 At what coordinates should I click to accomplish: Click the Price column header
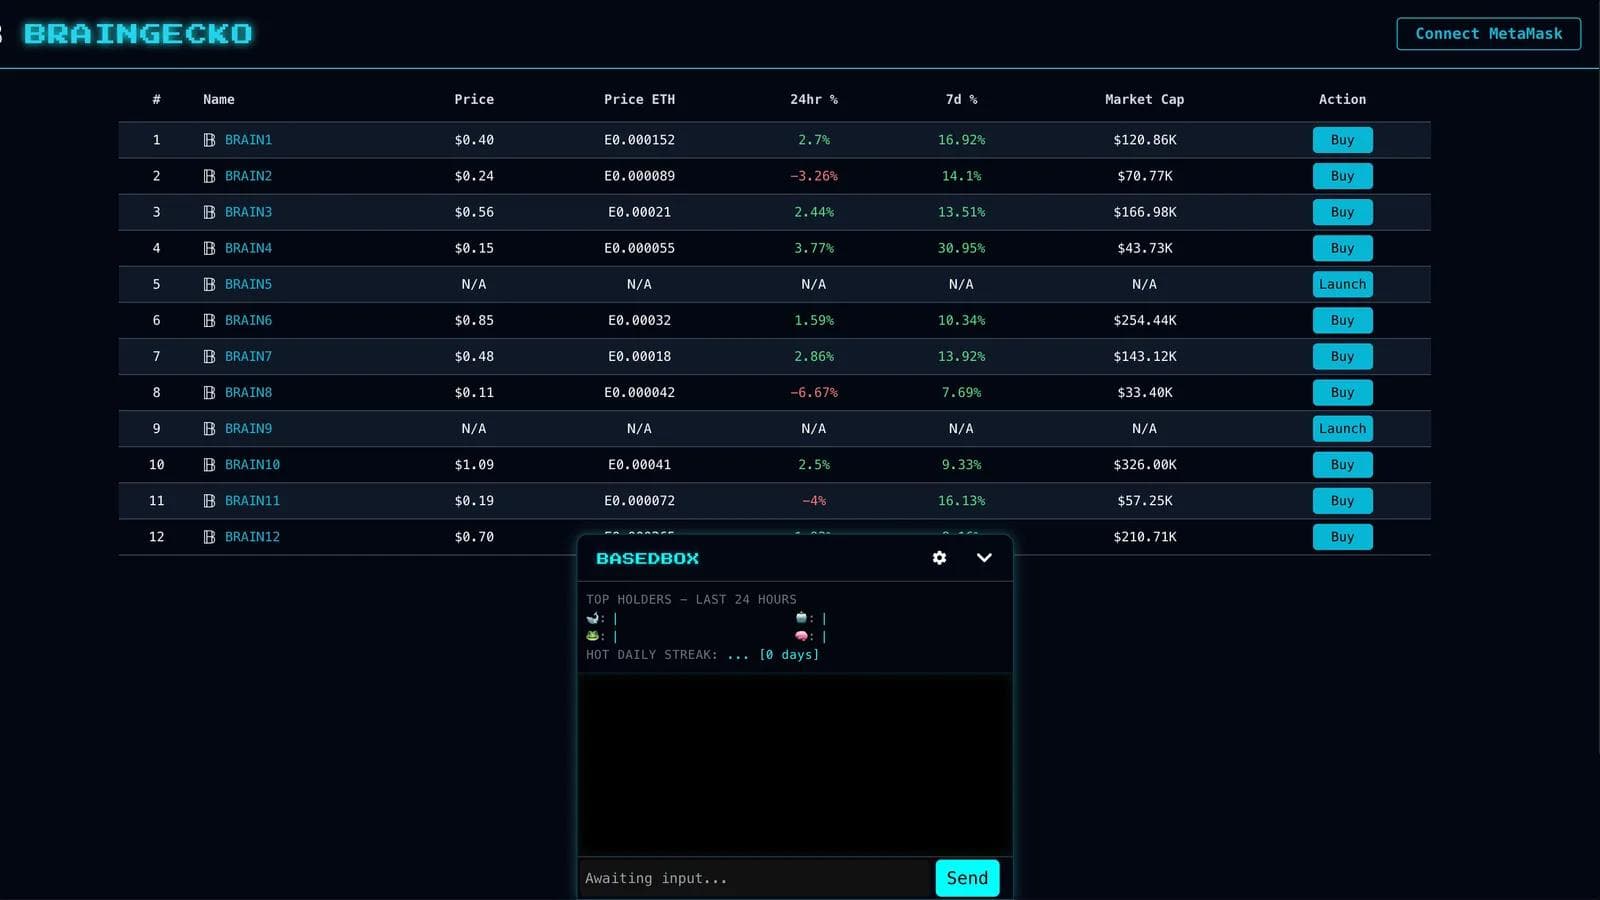(474, 99)
